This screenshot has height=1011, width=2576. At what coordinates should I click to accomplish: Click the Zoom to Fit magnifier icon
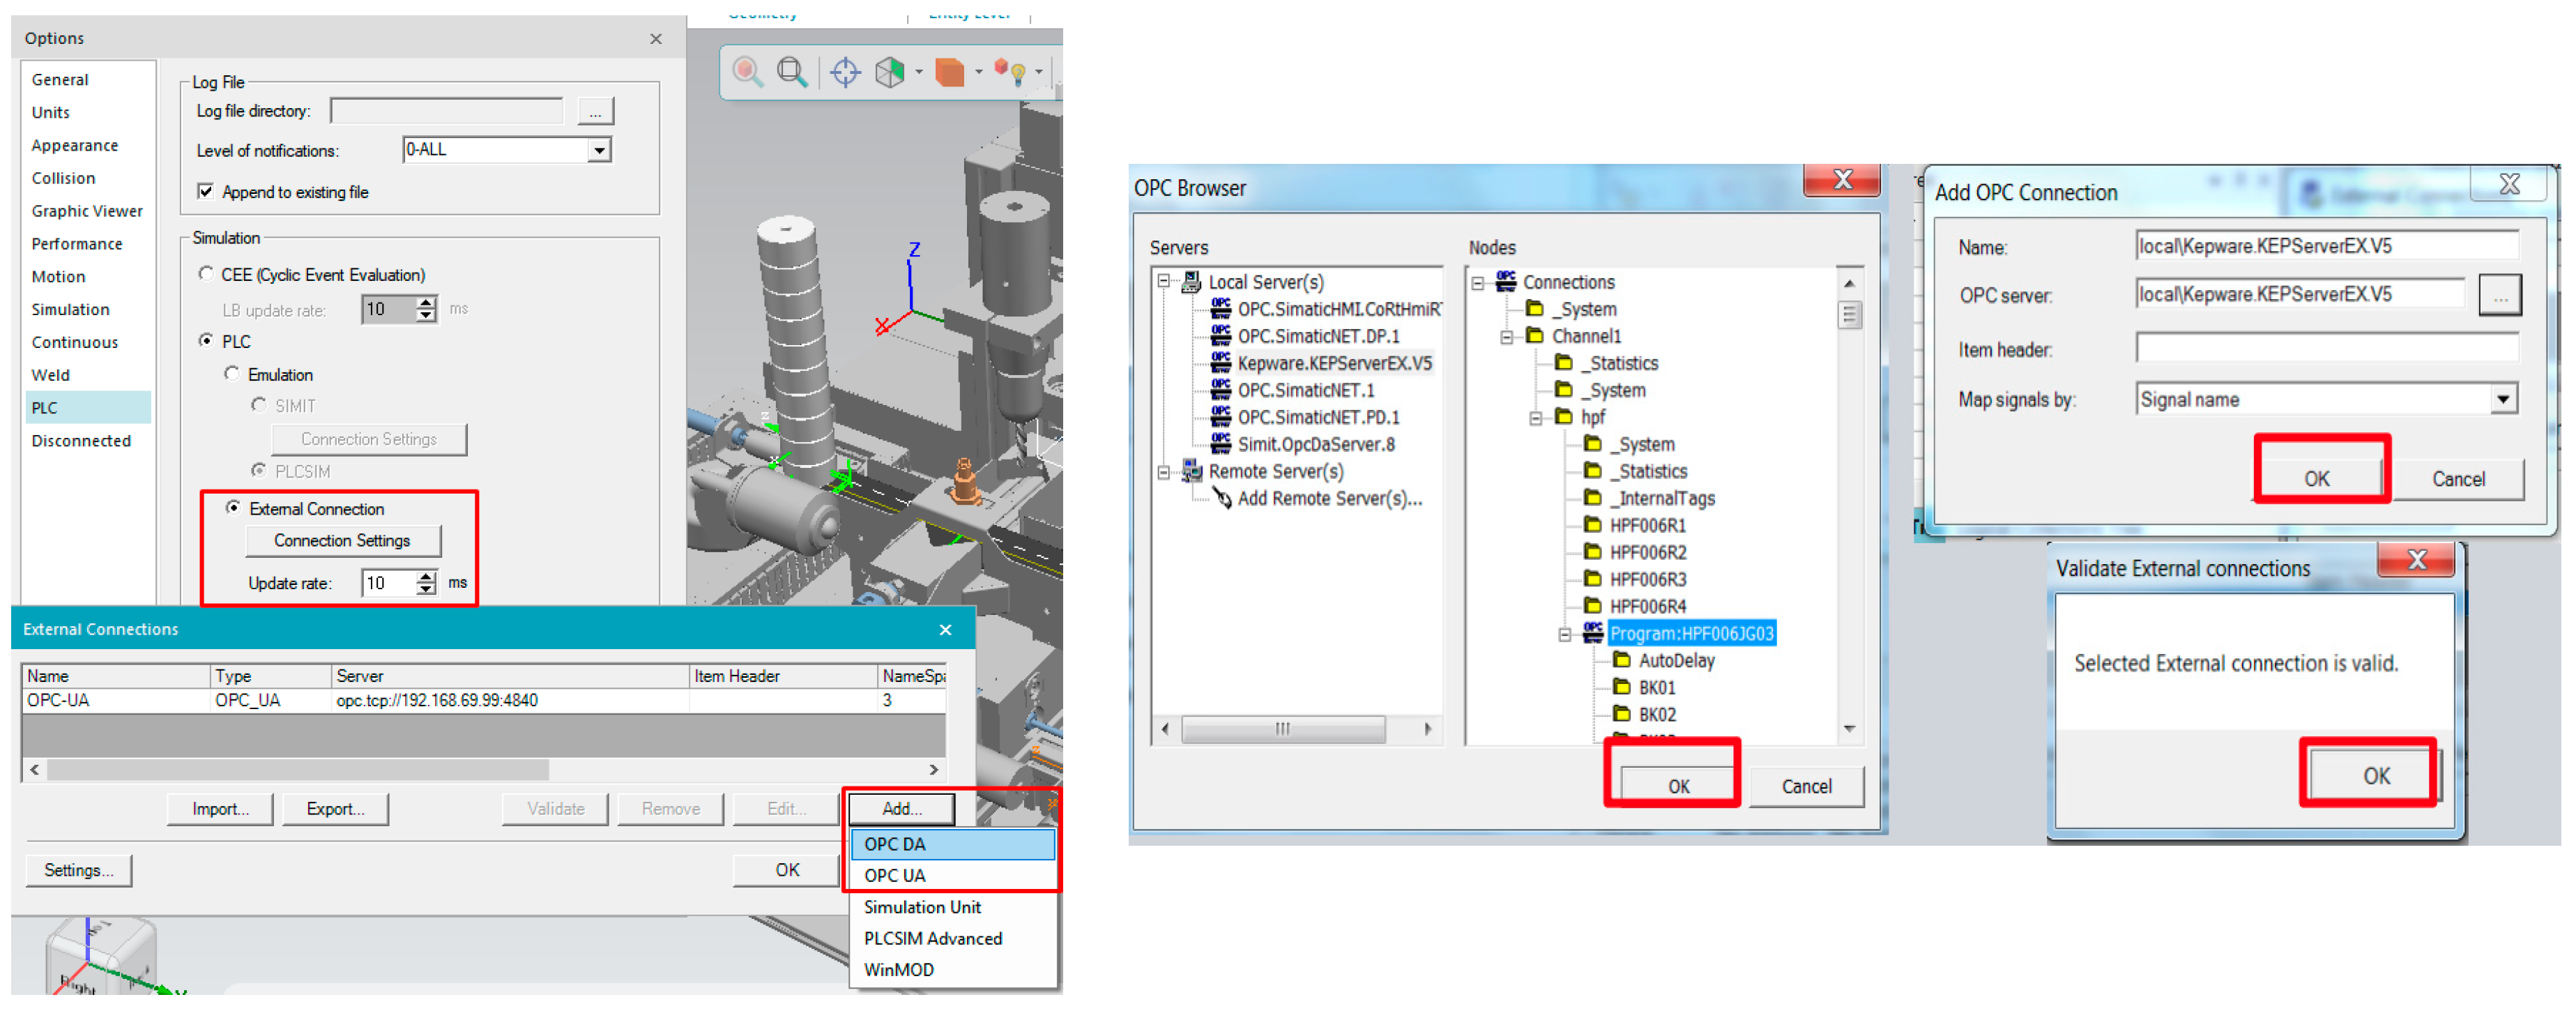coord(792,72)
